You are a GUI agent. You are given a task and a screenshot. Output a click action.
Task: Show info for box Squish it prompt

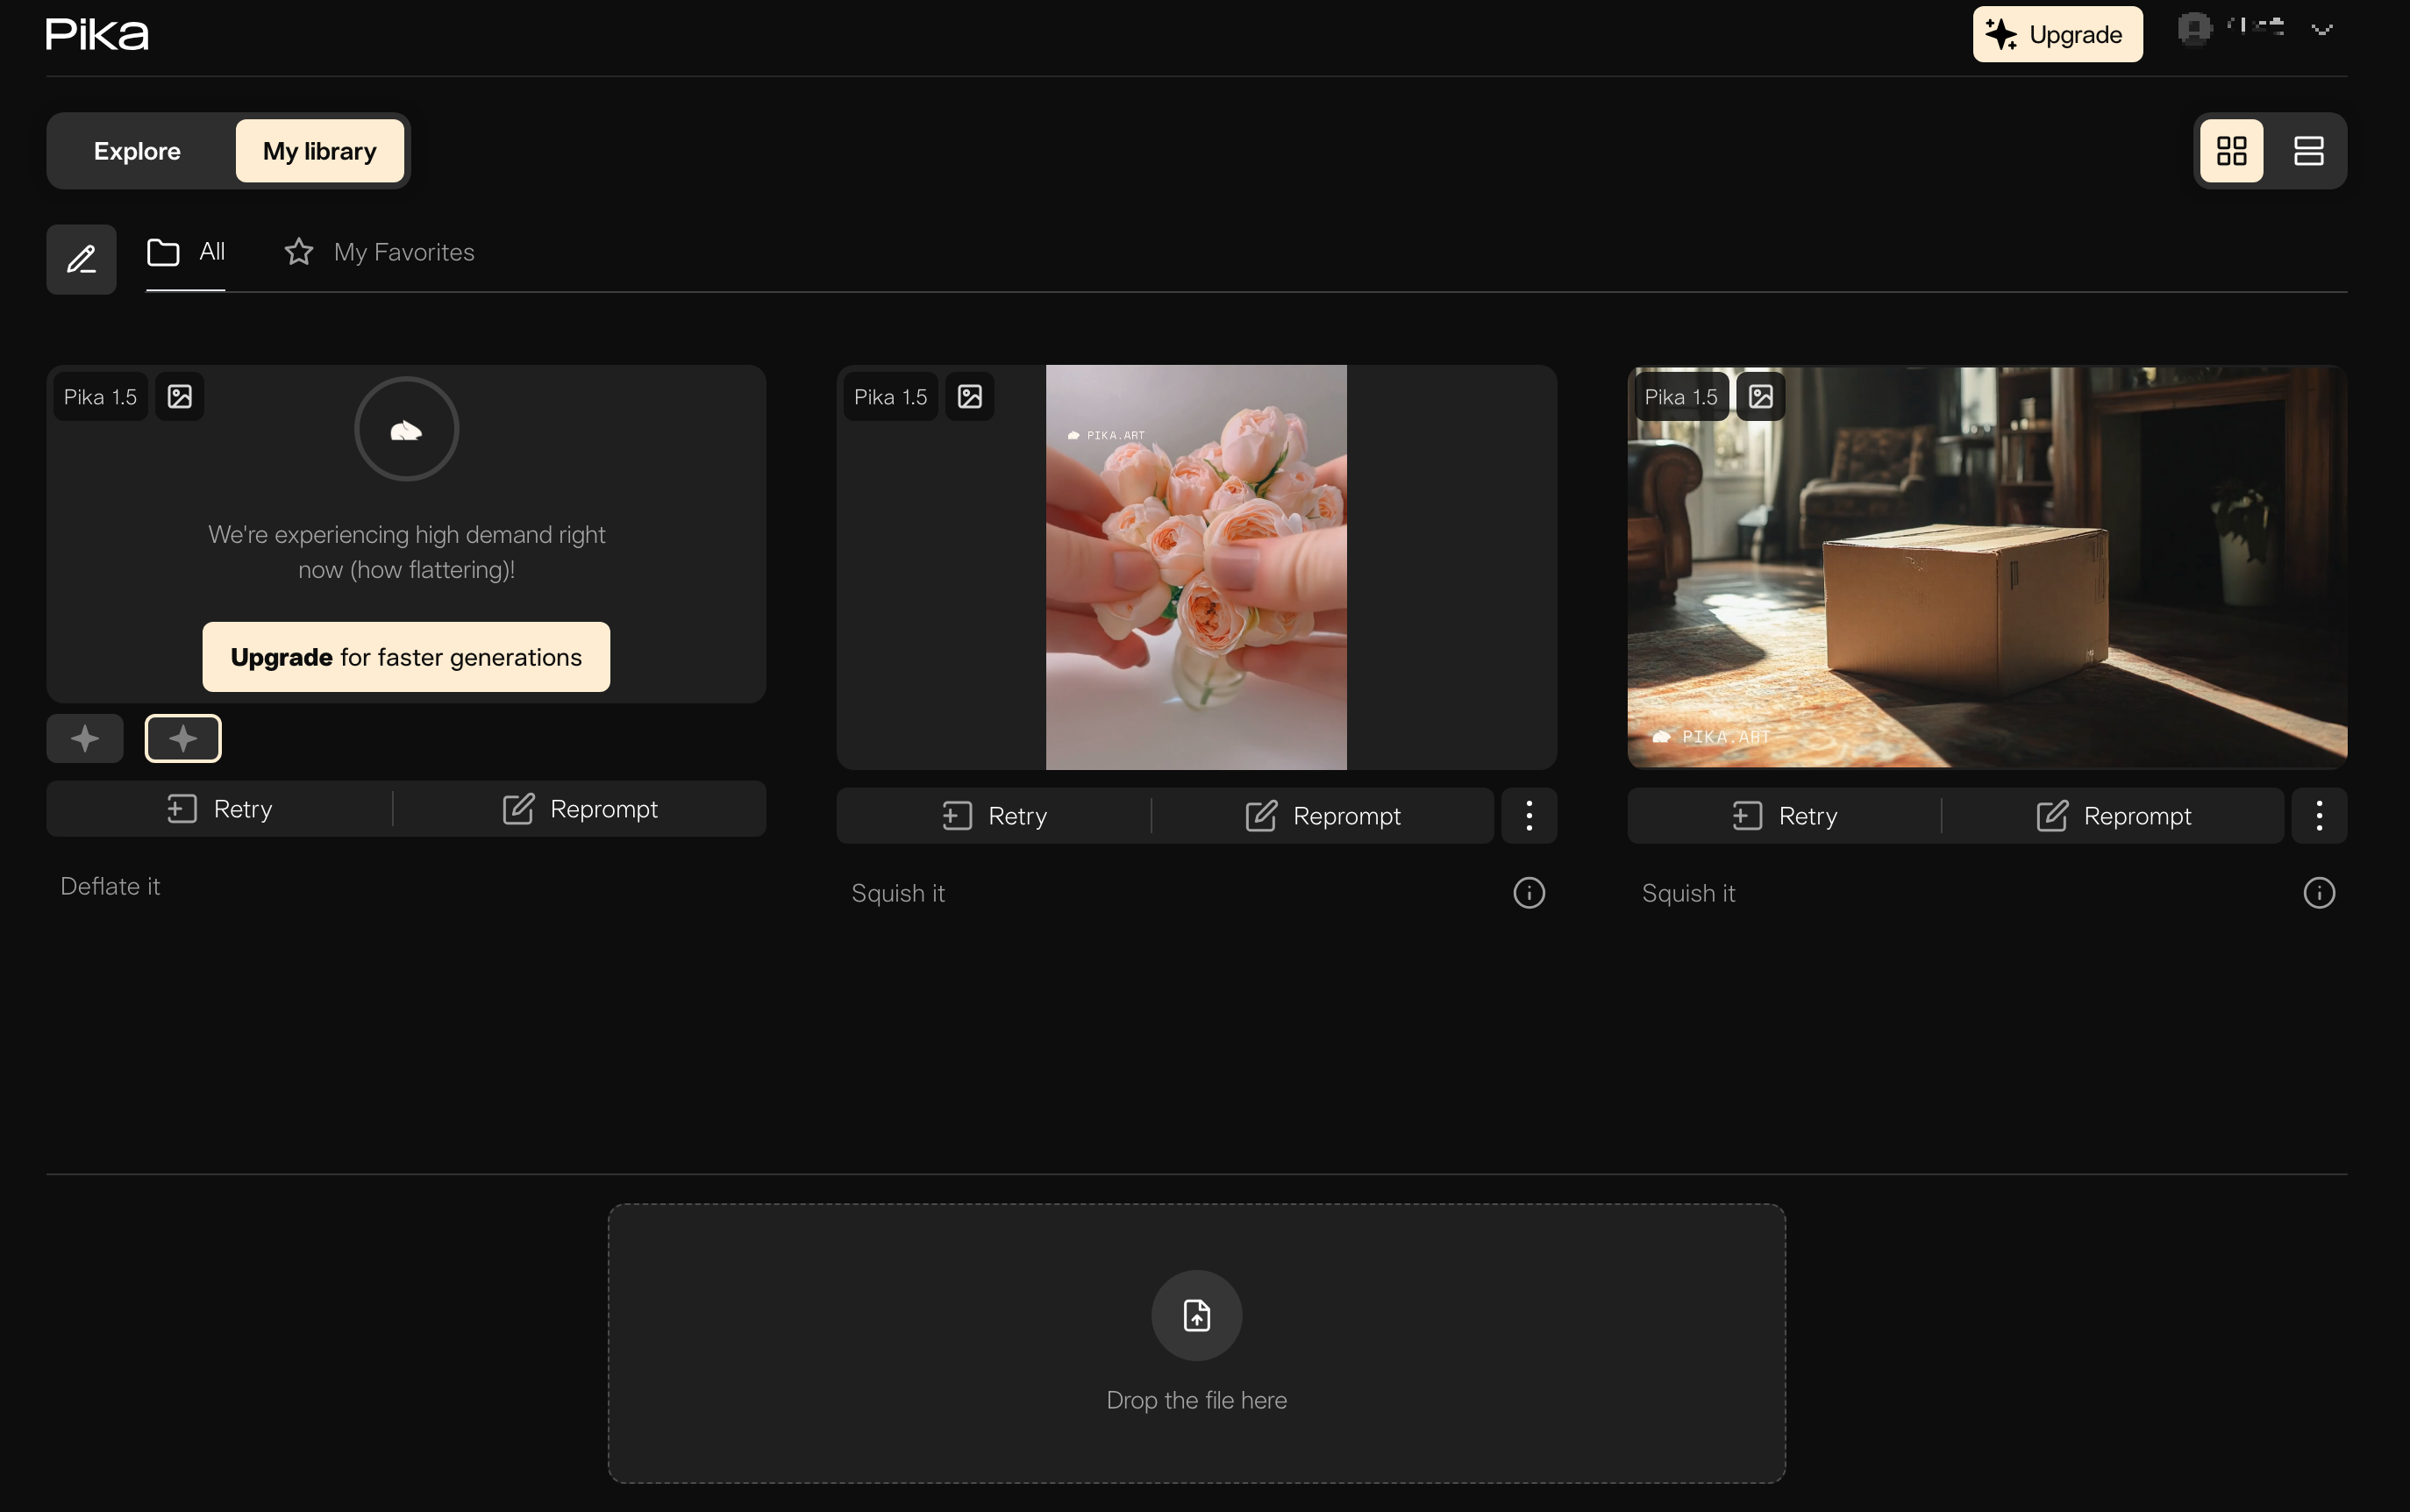[x=2318, y=893]
